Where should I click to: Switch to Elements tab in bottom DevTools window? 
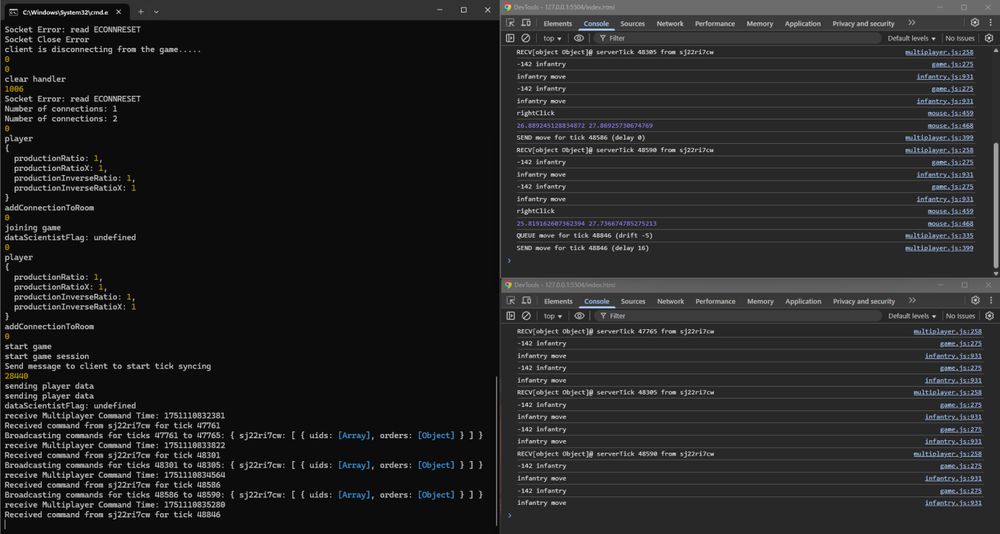[x=557, y=301]
